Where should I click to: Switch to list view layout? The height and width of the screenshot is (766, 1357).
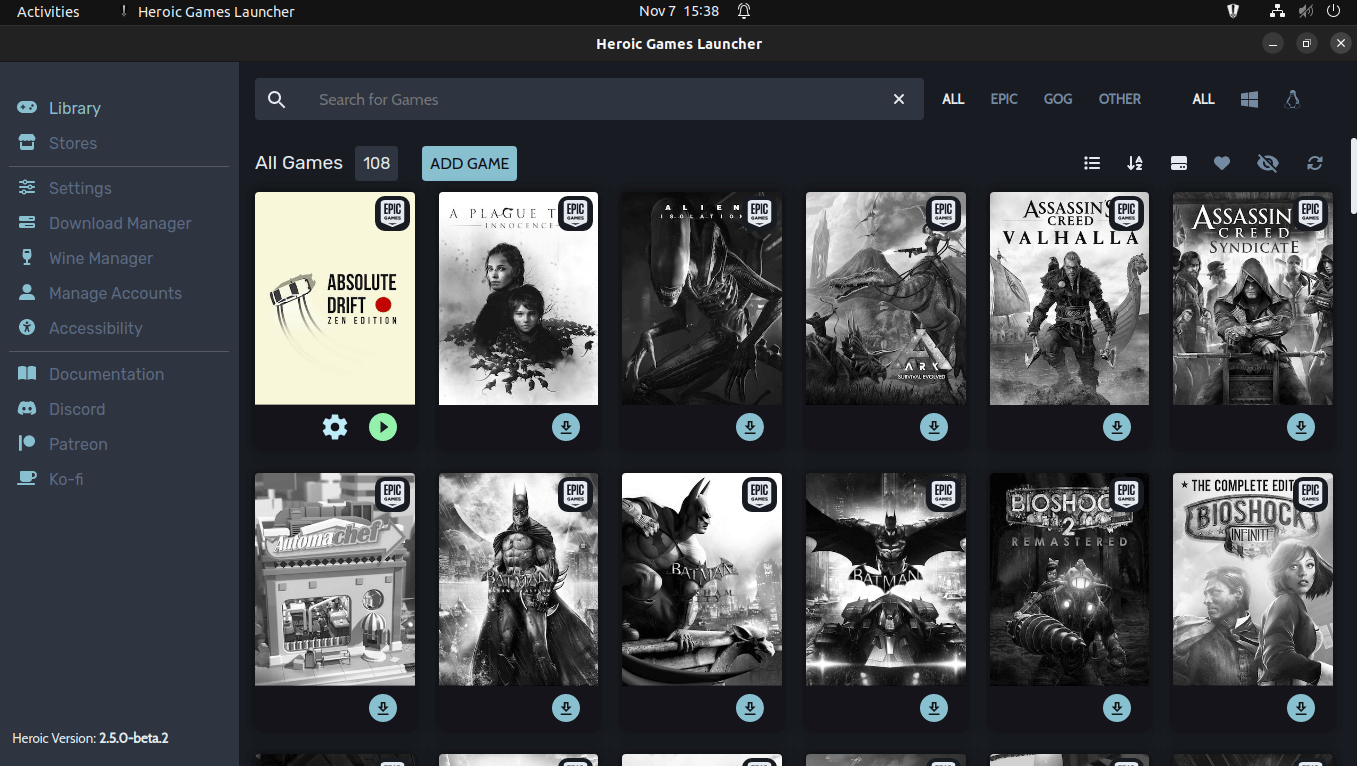[x=1091, y=163]
